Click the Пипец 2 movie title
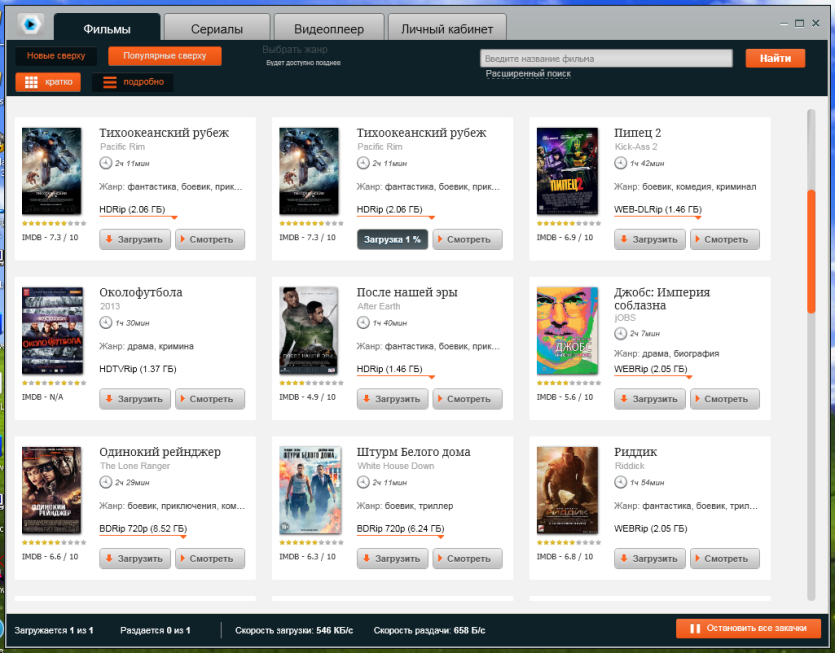 [x=637, y=133]
